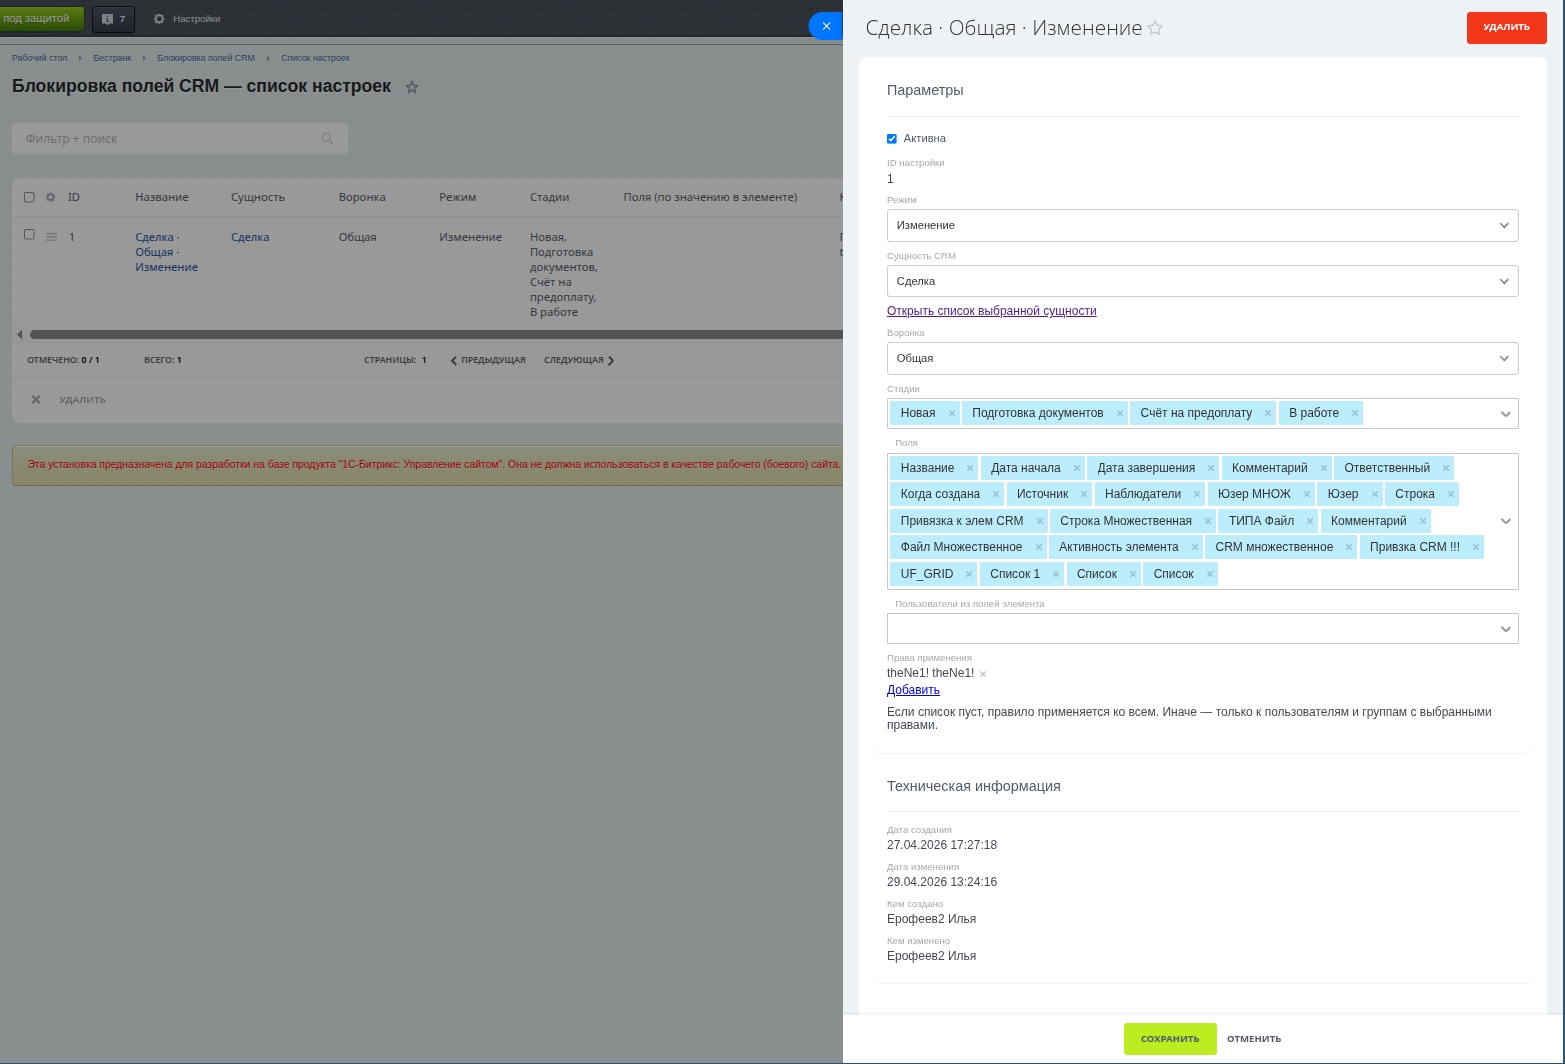The height and width of the screenshot is (1064, 1565).
Task: Go to 'Бестранк' breadcrumb
Action: coord(112,58)
